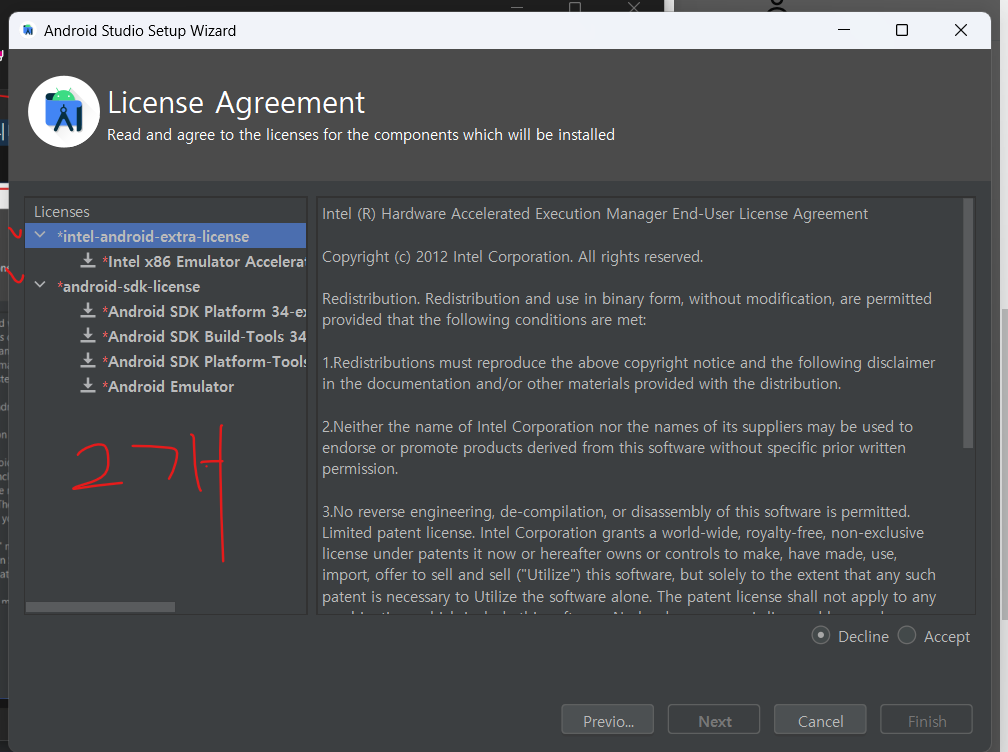This screenshot has width=1008, height=752.
Task: Go back with the Previous button
Action: click(608, 719)
